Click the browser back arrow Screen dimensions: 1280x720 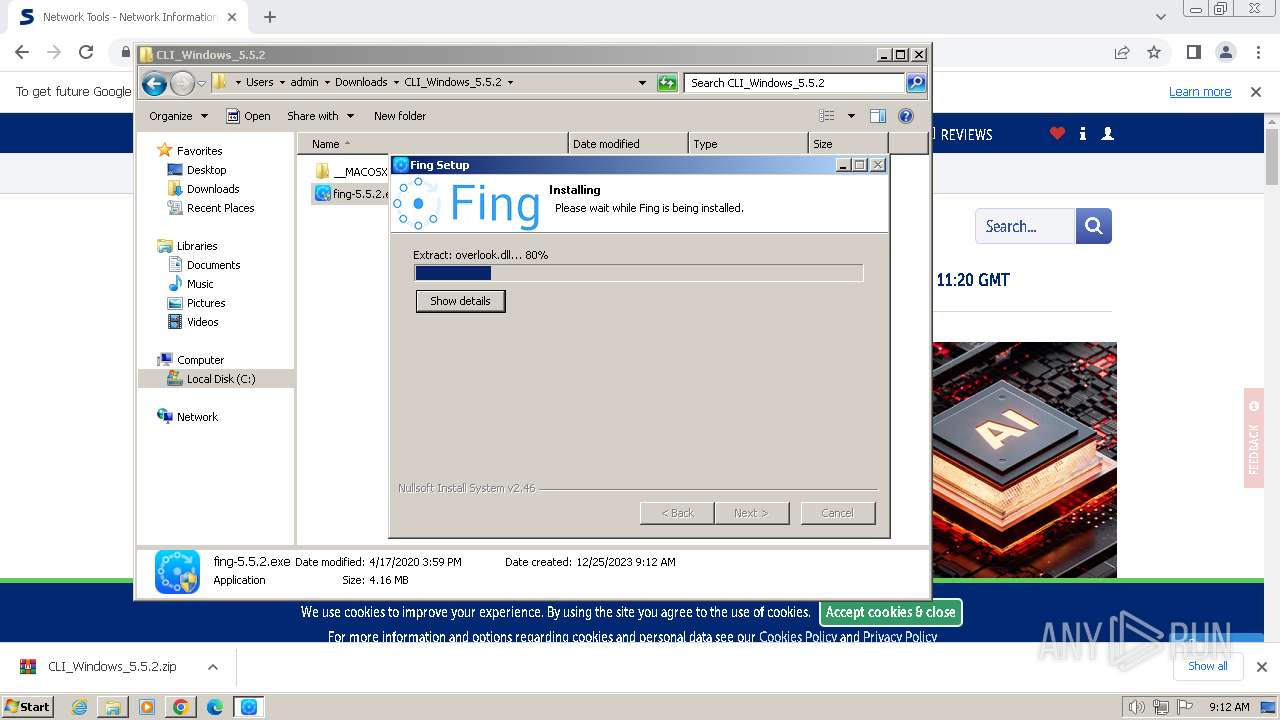(x=22, y=52)
